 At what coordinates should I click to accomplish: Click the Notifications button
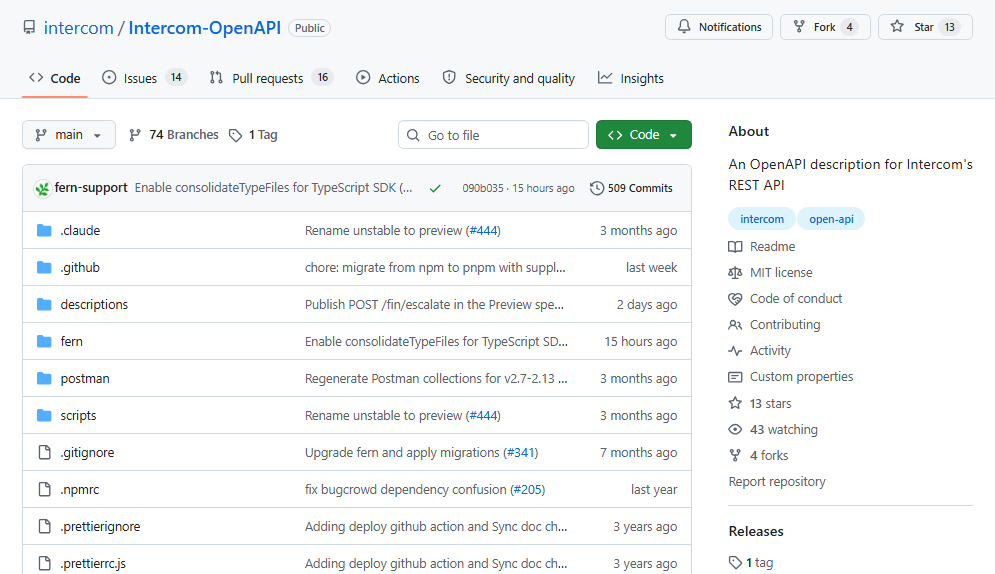(718, 27)
